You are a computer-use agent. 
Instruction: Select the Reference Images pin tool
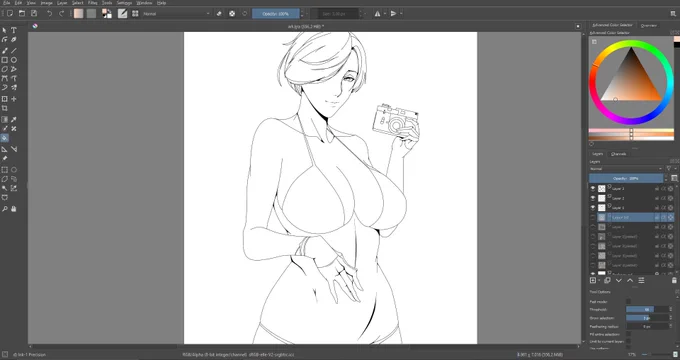(x=5, y=159)
